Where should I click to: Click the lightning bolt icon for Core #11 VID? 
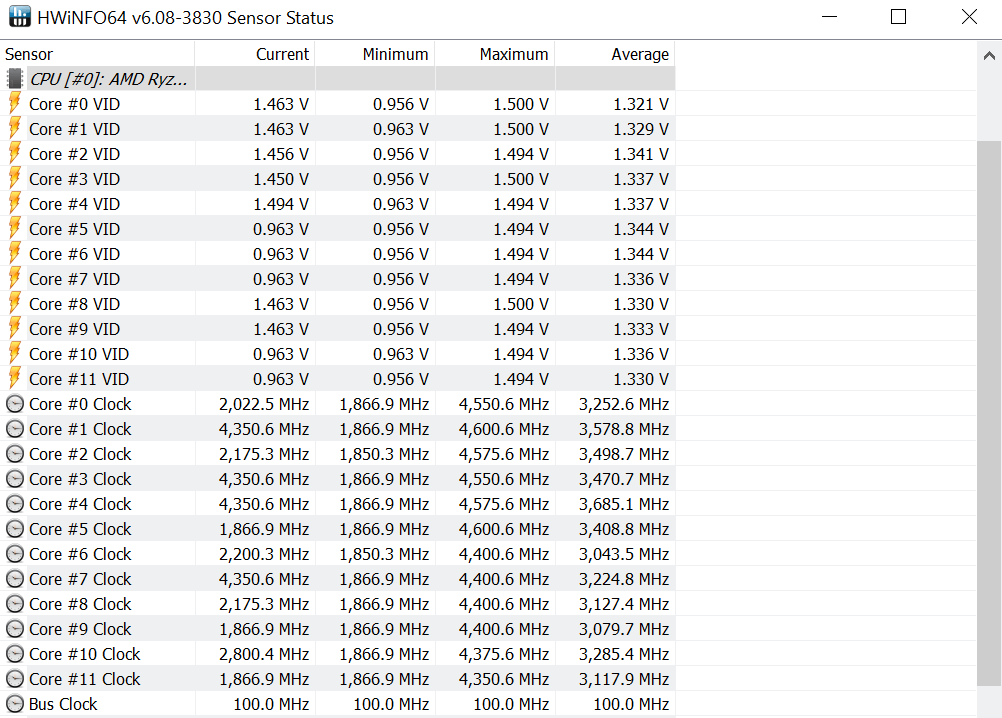coord(15,378)
